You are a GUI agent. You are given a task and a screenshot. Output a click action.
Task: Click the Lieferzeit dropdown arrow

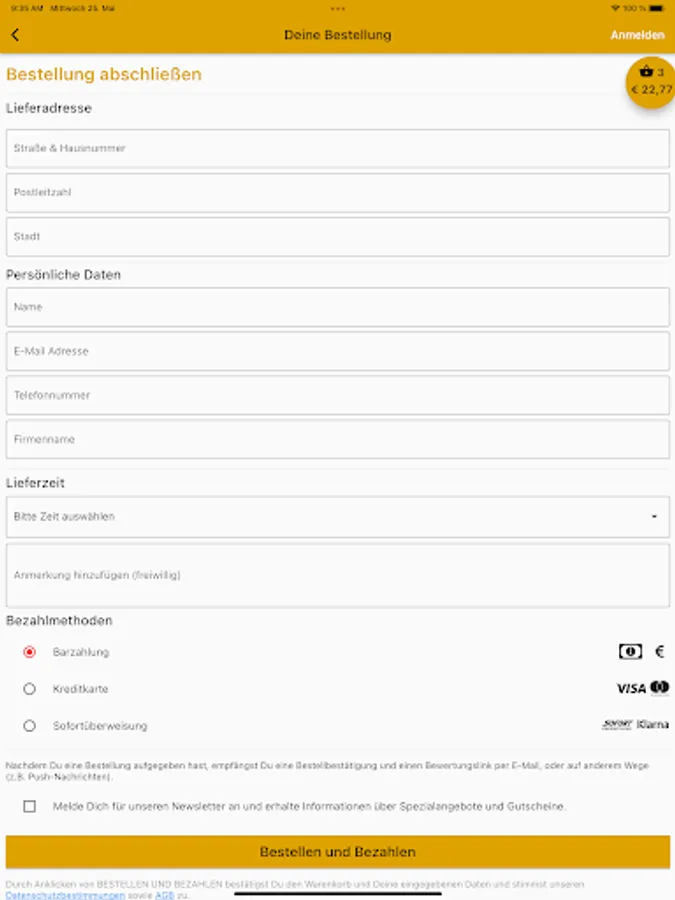coord(654,517)
